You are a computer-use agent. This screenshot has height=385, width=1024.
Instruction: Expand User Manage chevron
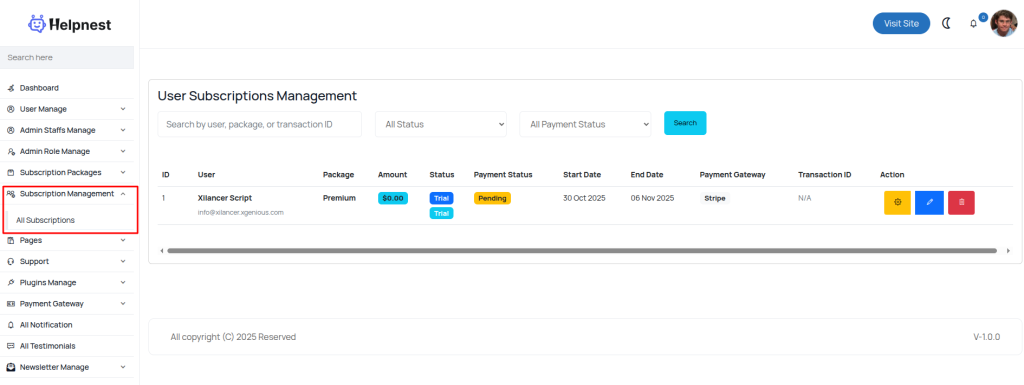123,109
